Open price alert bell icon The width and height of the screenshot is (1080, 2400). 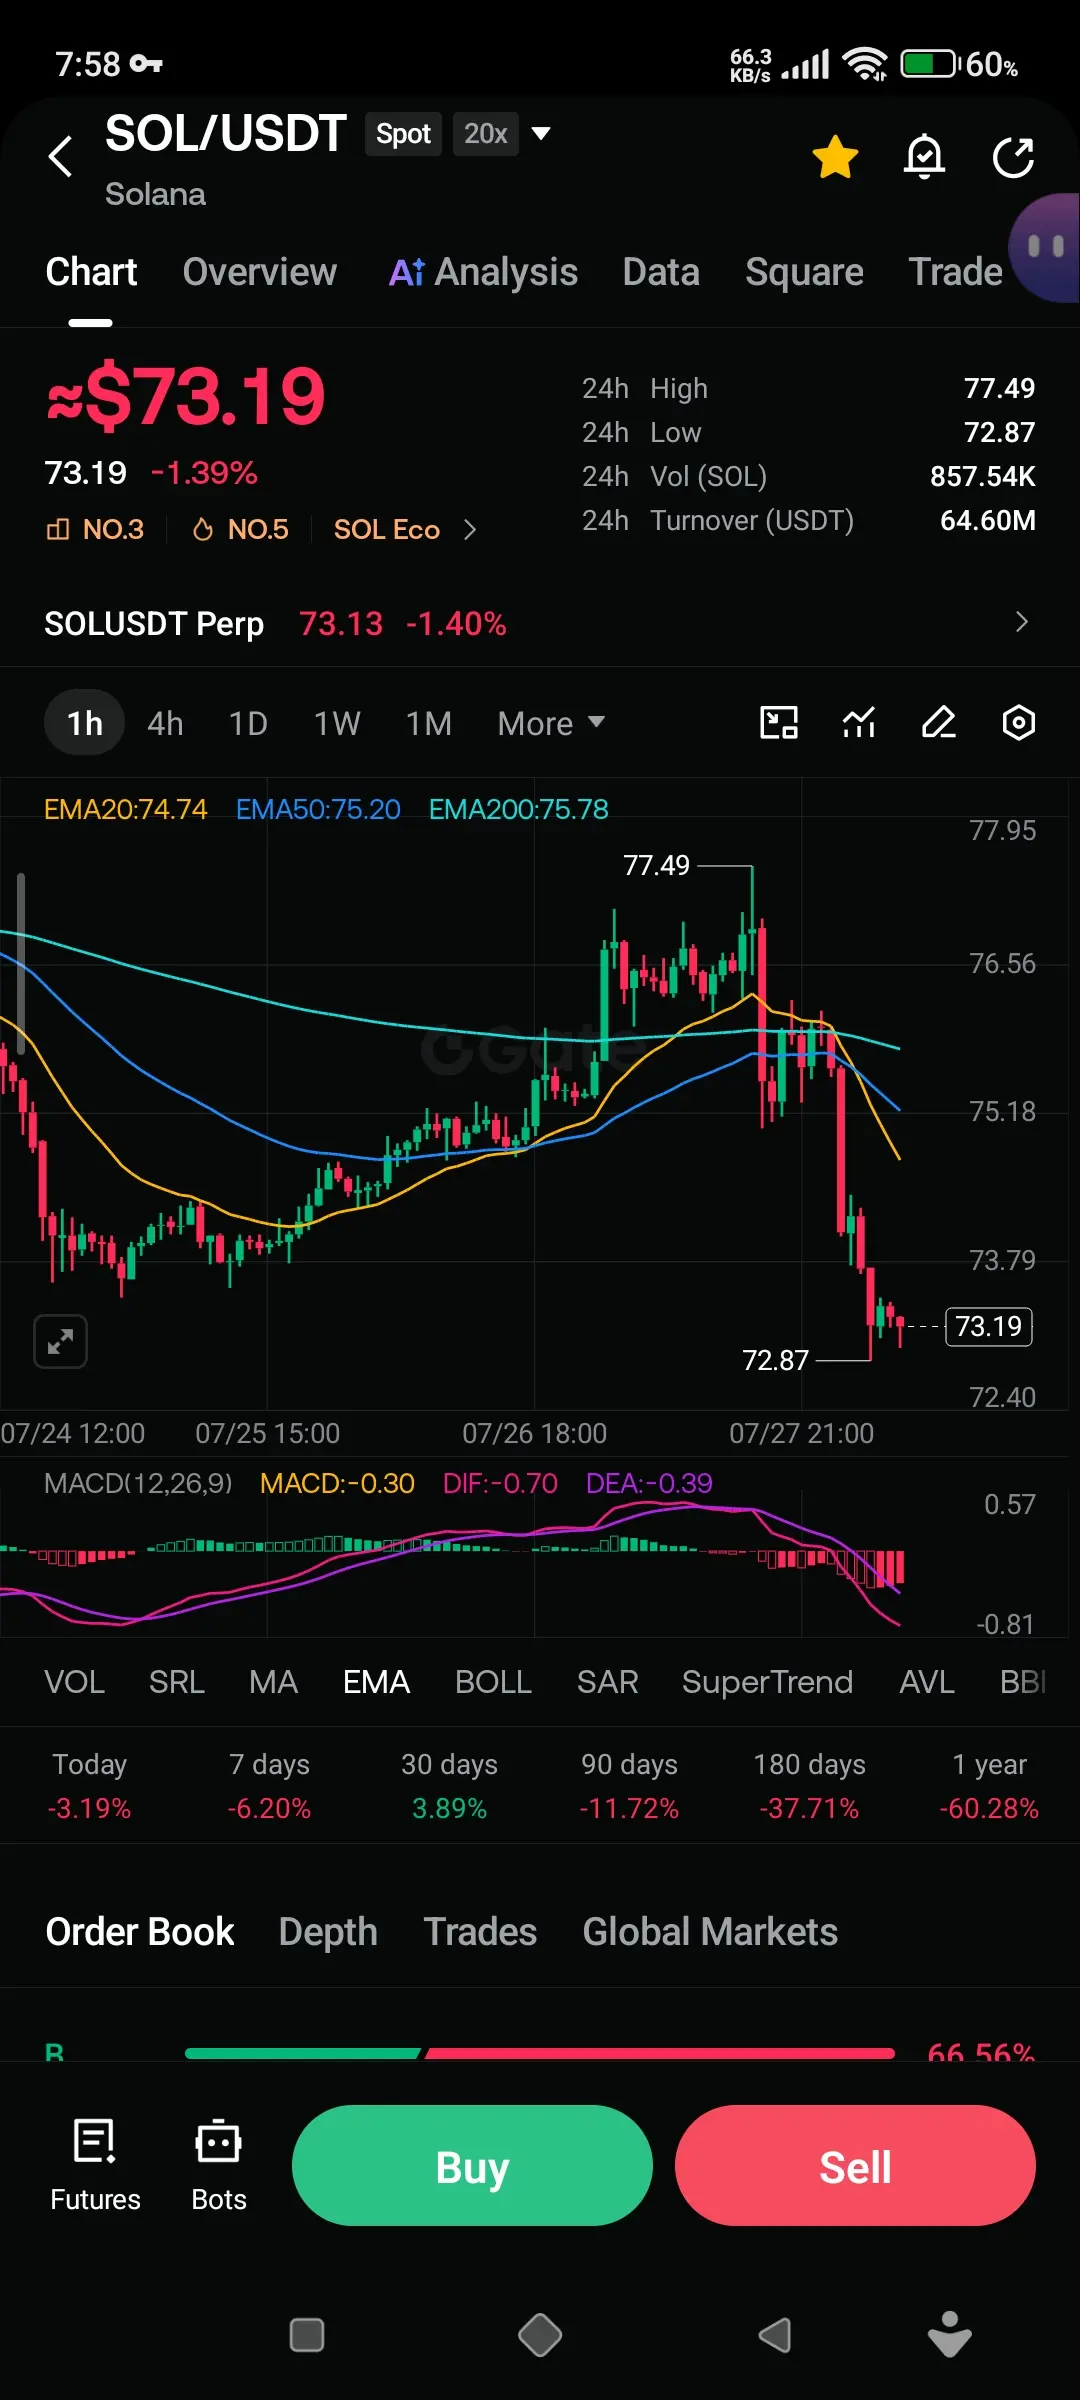[924, 157]
